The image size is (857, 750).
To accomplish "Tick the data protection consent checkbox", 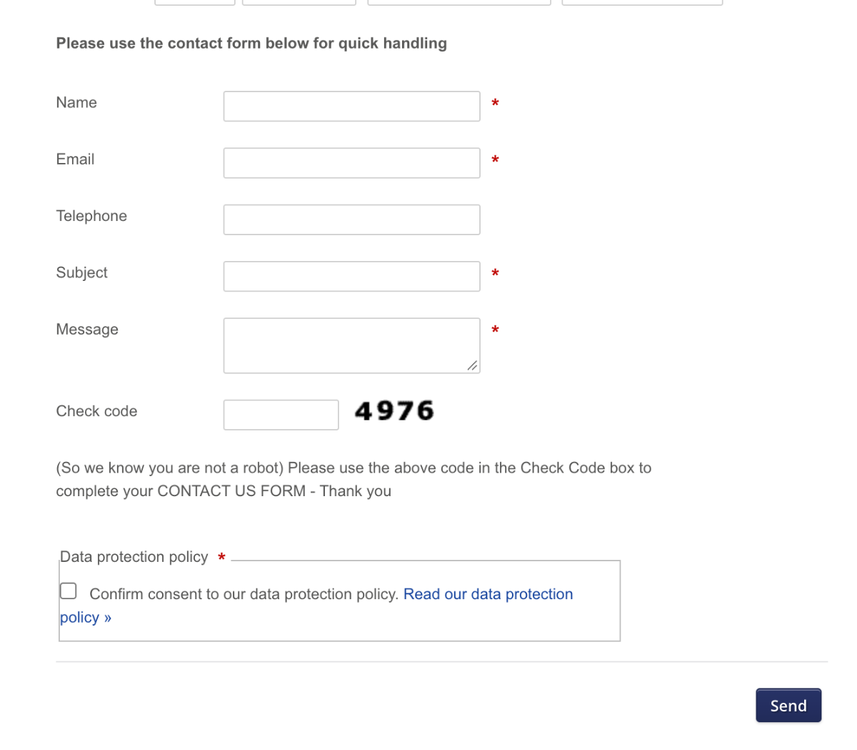I will click(x=68, y=591).
